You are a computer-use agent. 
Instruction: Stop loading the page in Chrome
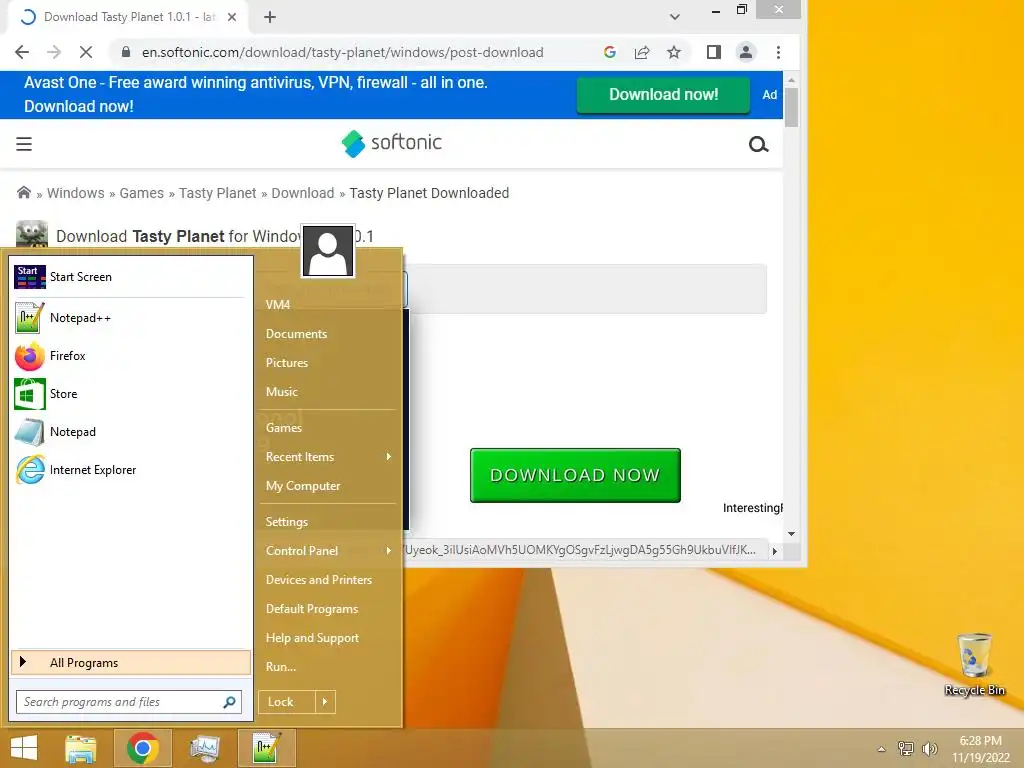point(86,52)
